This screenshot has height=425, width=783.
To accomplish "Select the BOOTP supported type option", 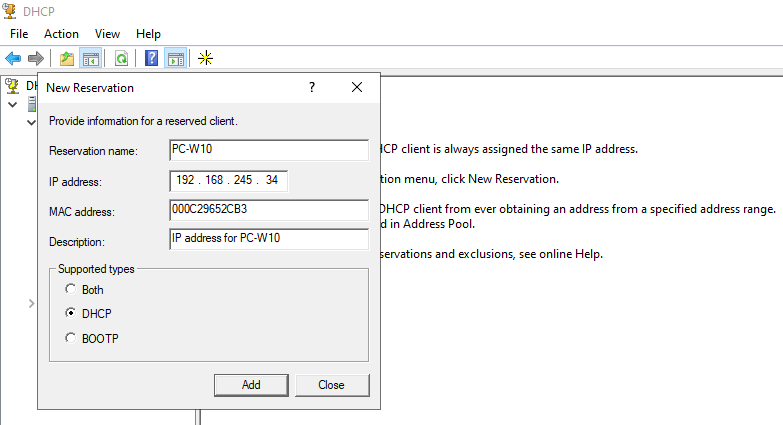I will pyautogui.click(x=70, y=338).
